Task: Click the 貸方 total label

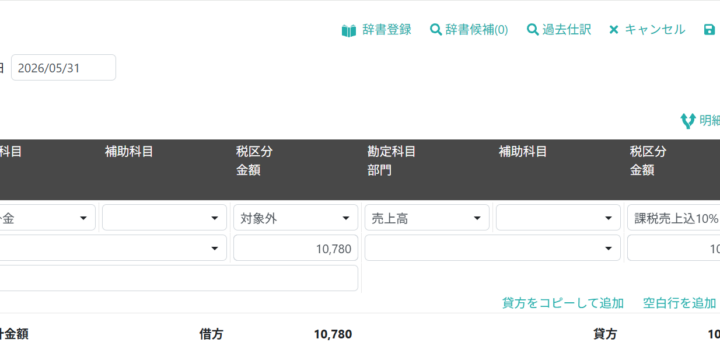Action: pyautogui.click(x=605, y=334)
